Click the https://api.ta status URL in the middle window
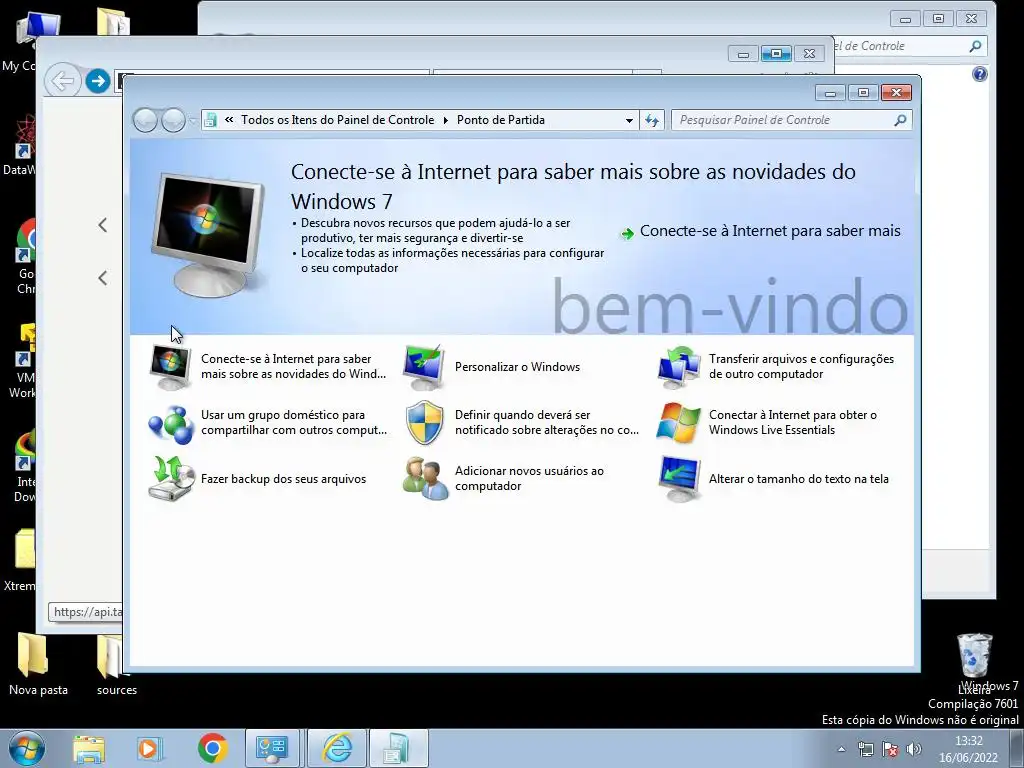The height and width of the screenshot is (768, 1024). [x=86, y=612]
